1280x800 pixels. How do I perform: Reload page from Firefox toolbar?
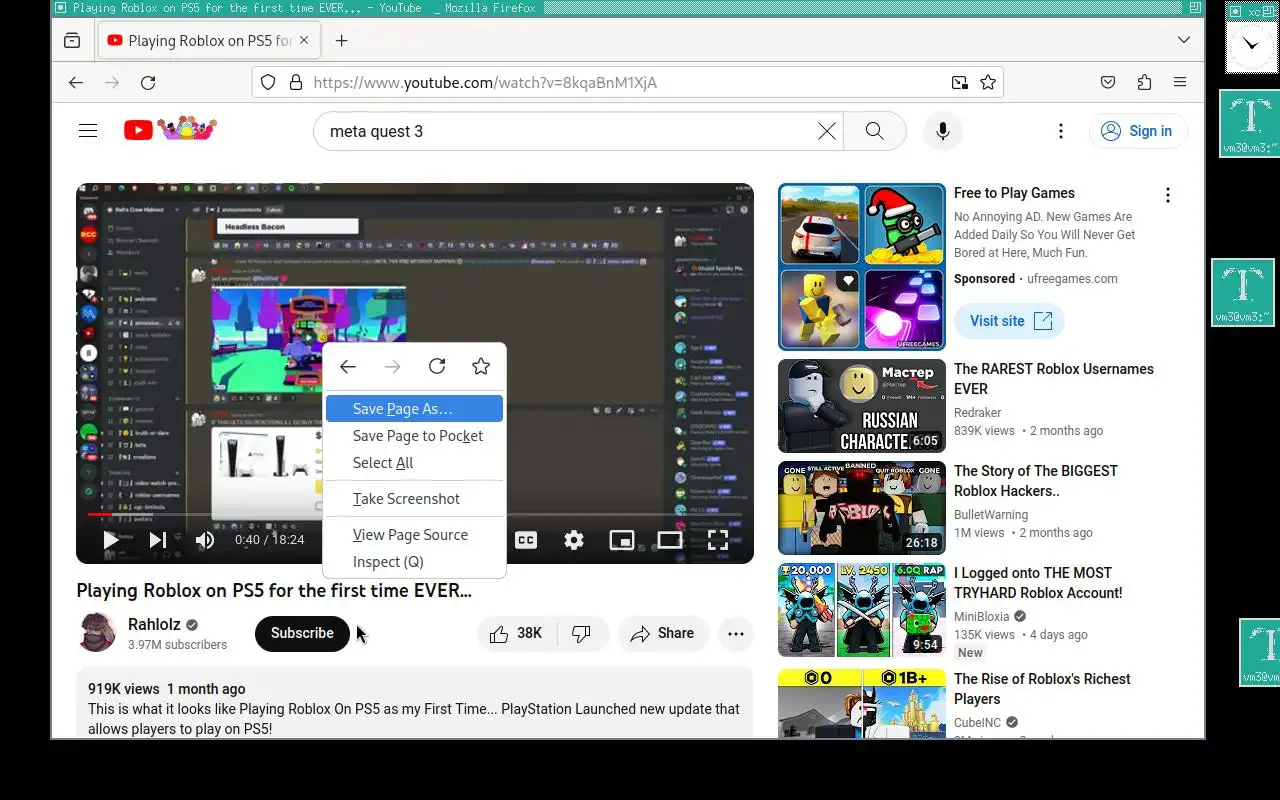(148, 83)
